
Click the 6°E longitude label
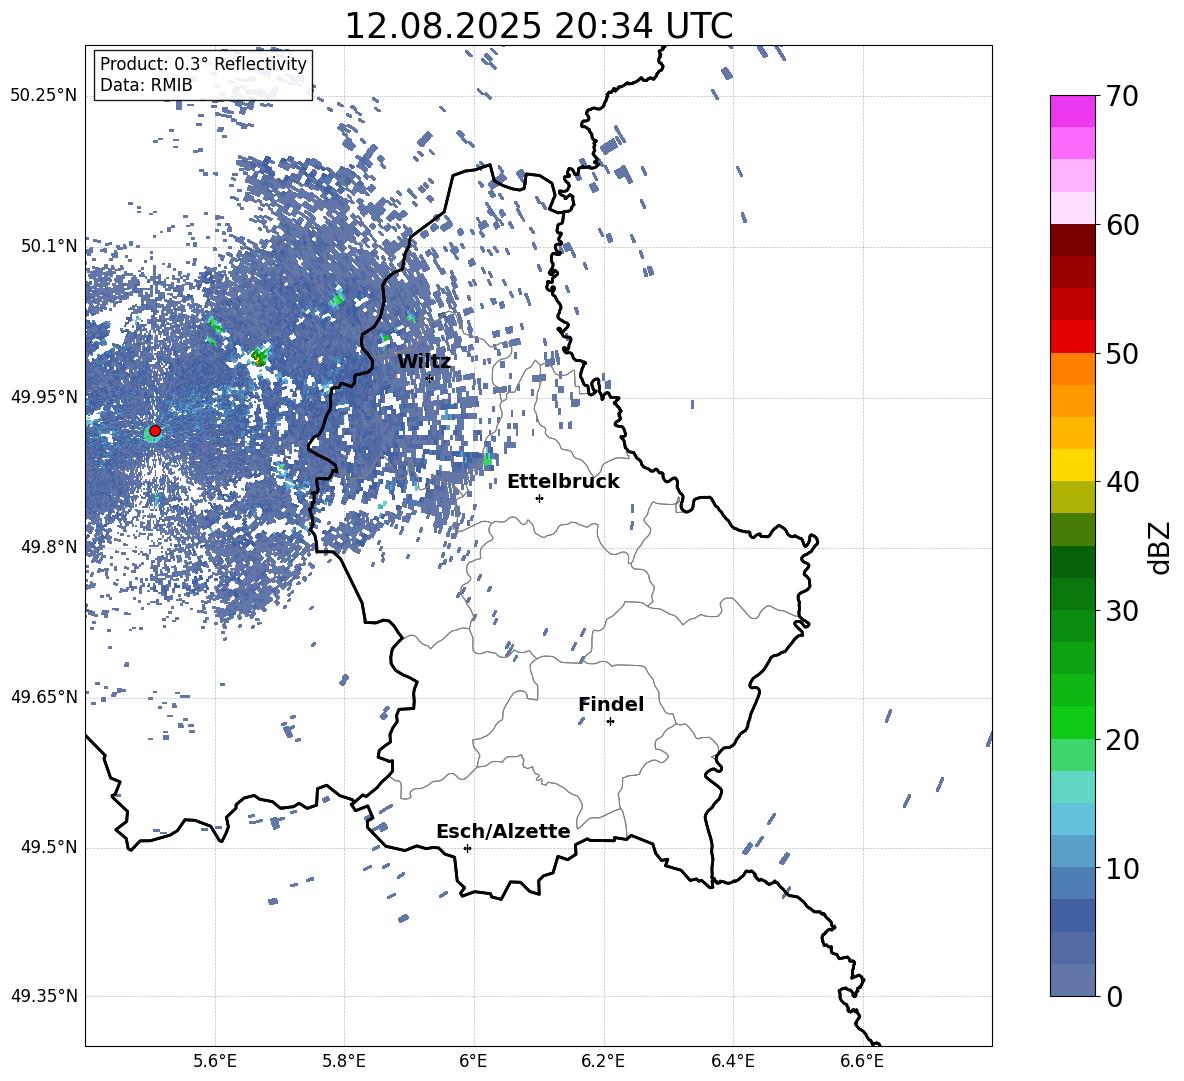tap(473, 1062)
